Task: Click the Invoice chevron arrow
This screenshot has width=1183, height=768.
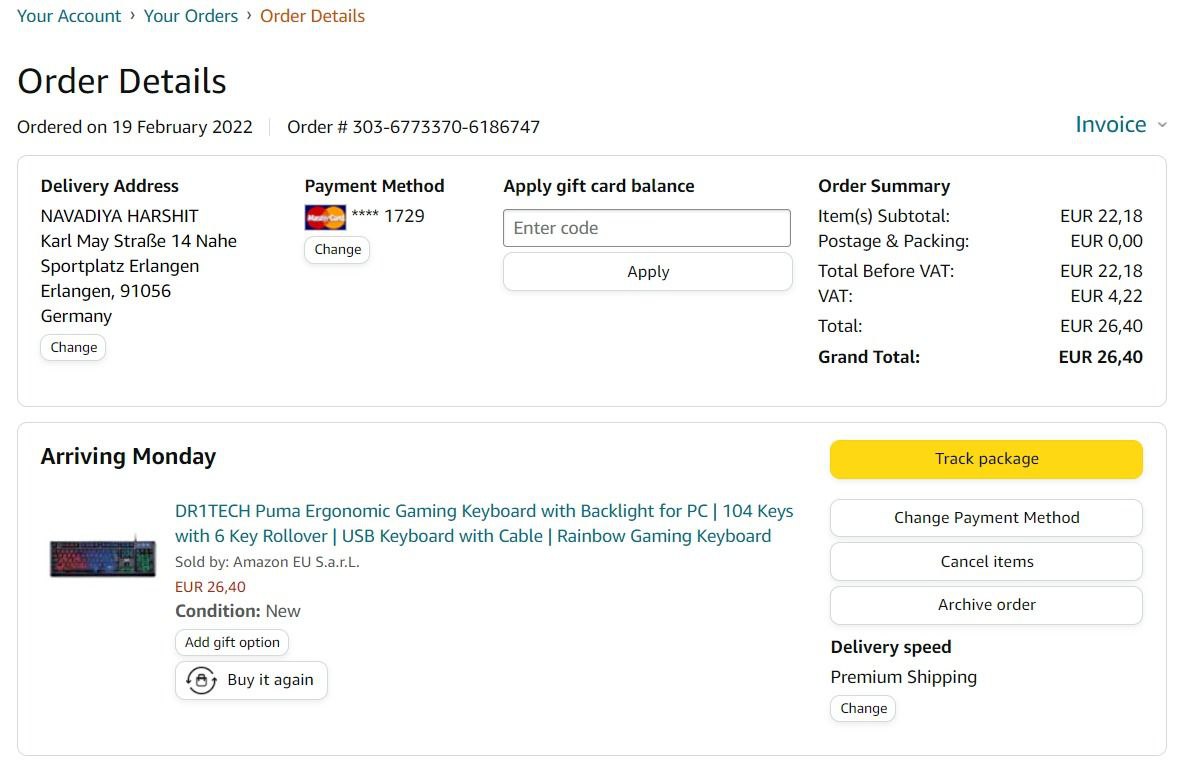Action: [1162, 126]
